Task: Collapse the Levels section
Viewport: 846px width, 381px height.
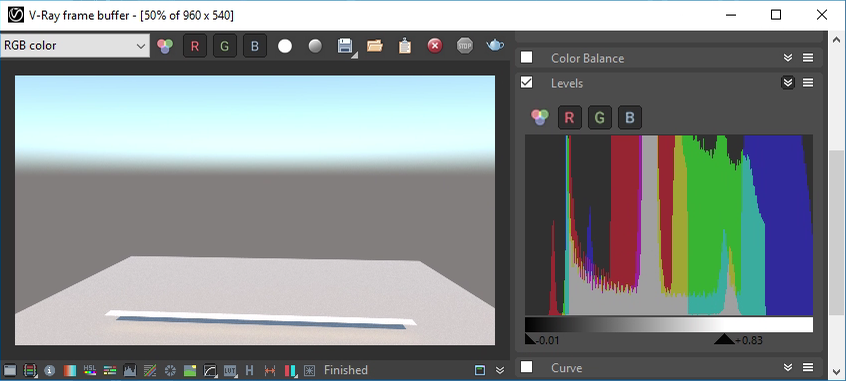Action: coord(788,83)
